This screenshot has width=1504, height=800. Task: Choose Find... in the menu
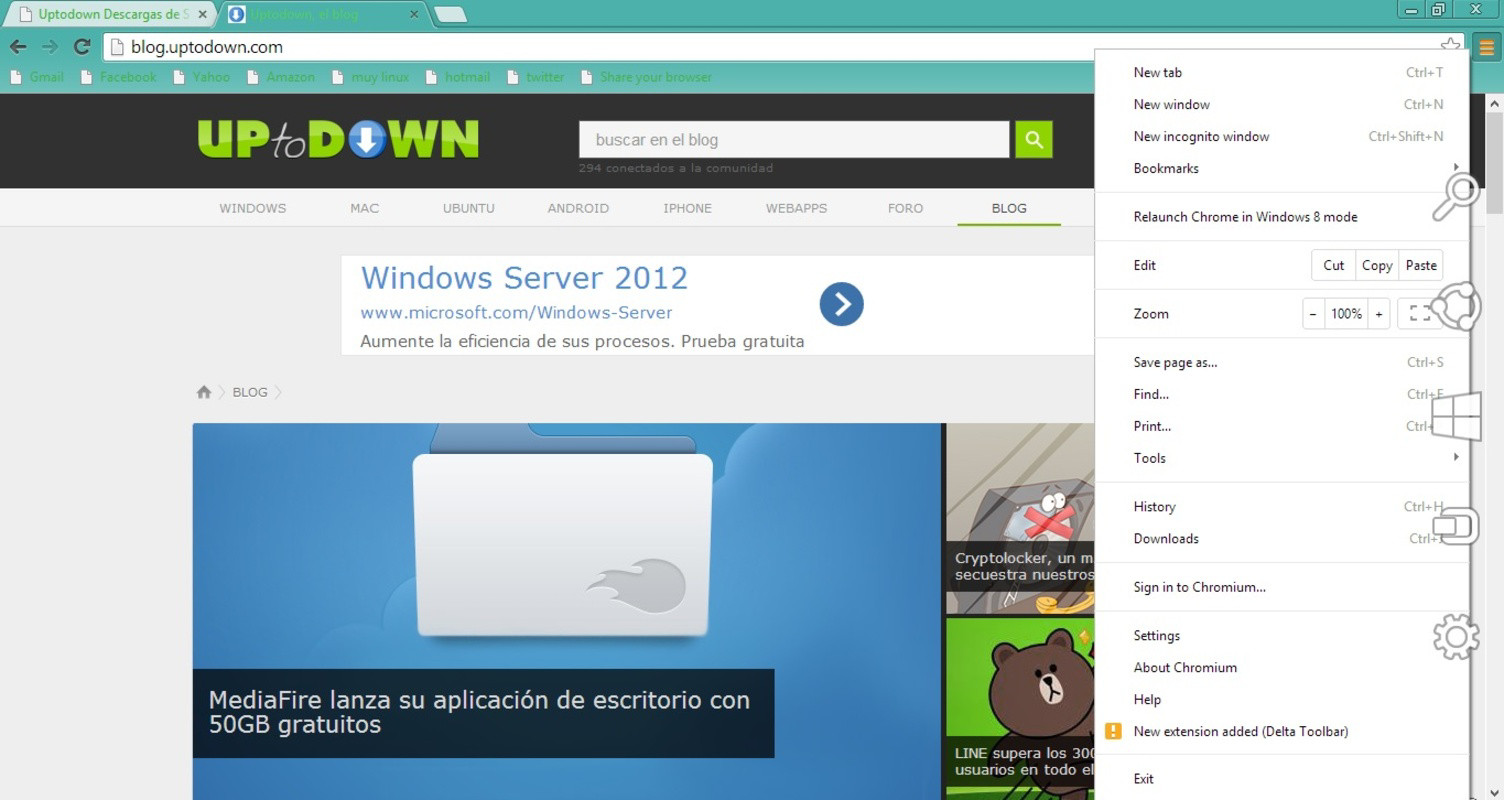click(x=1282, y=394)
